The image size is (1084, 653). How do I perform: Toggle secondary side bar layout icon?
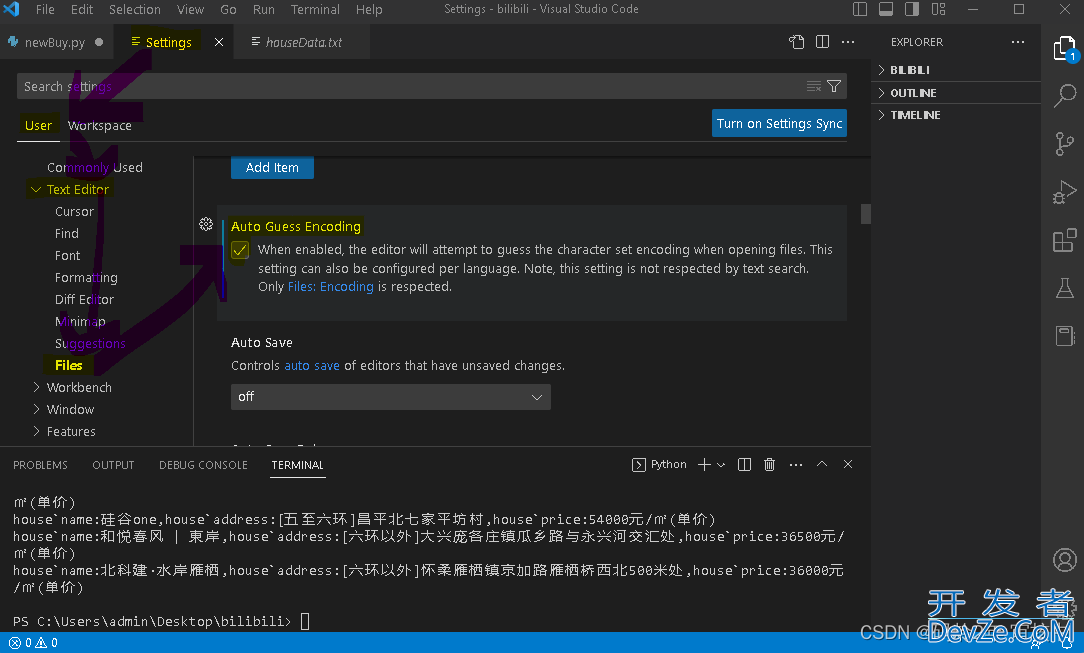click(912, 9)
